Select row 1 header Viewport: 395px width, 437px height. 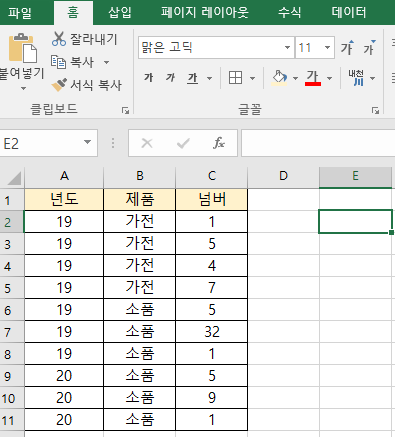pyautogui.click(x=12, y=200)
